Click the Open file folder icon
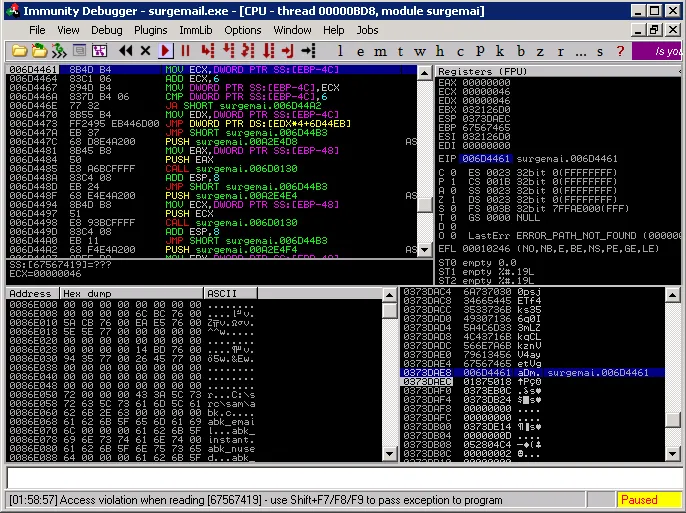 point(17,50)
